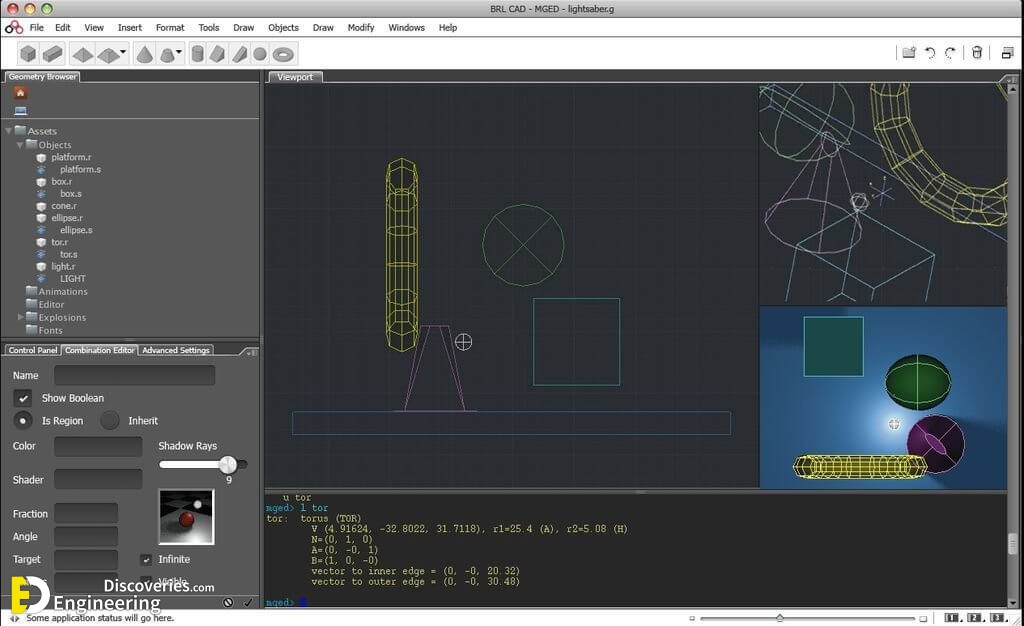
Task: Open the View menu
Action: (94, 27)
